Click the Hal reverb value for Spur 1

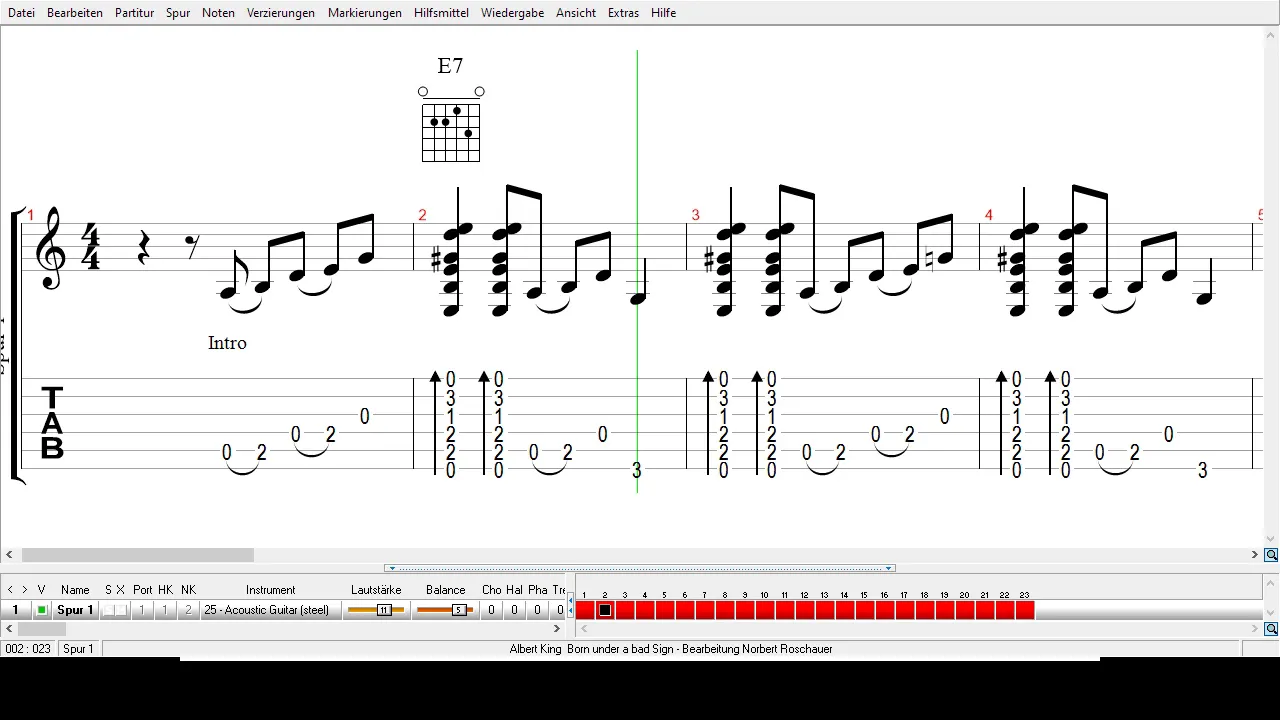click(514, 610)
